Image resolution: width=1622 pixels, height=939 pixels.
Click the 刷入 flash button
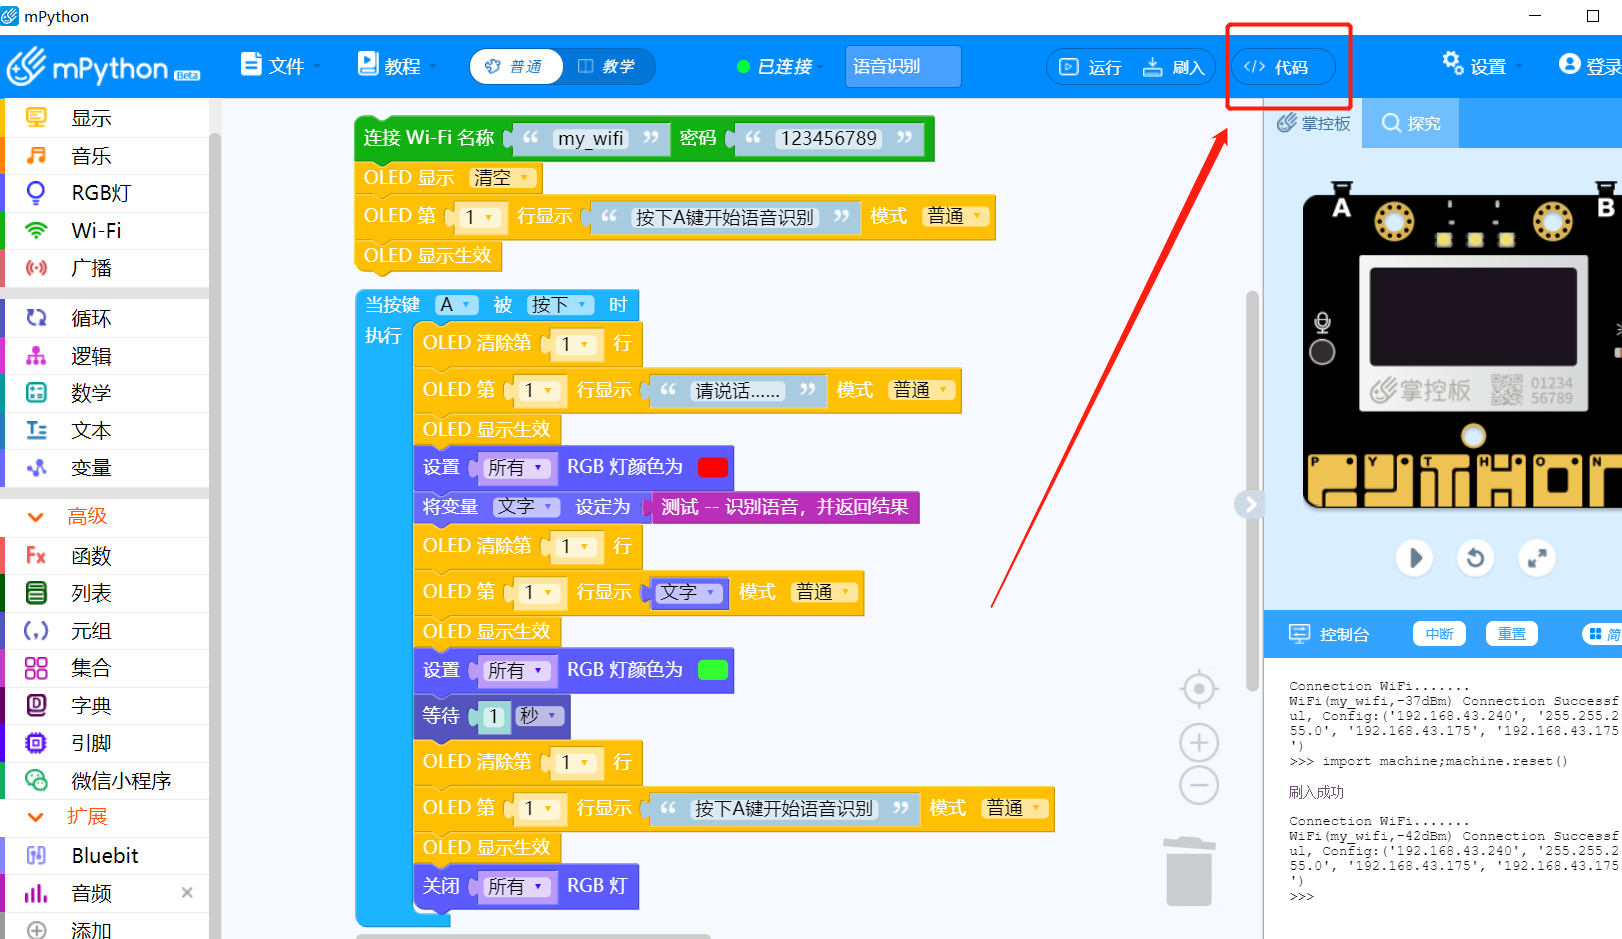[1174, 67]
